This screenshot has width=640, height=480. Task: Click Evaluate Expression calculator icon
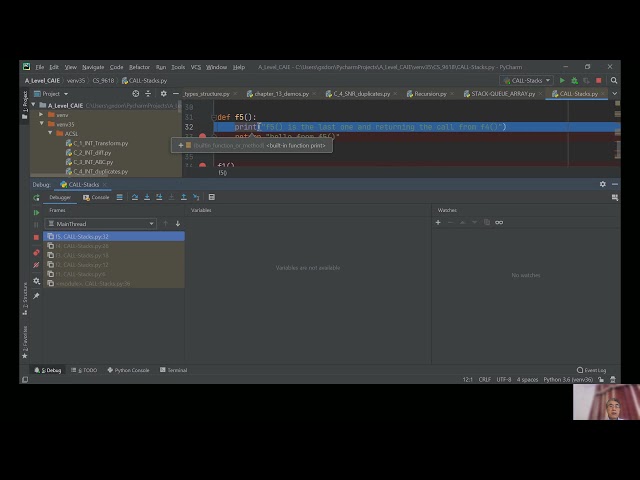click(211, 197)
